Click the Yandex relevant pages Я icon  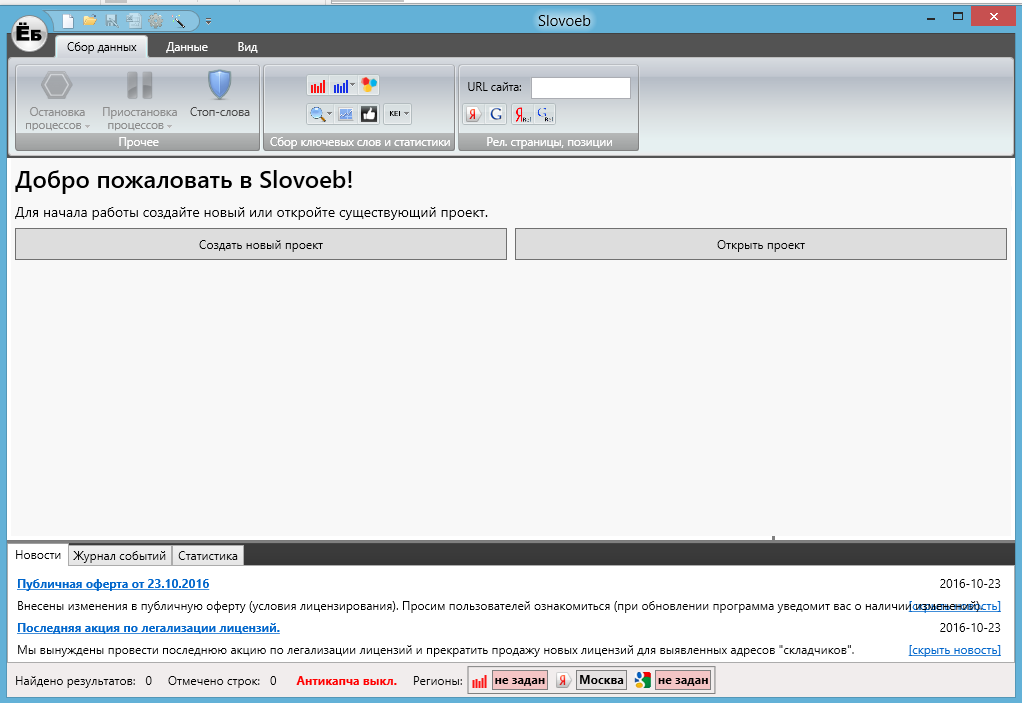[473, 115]
